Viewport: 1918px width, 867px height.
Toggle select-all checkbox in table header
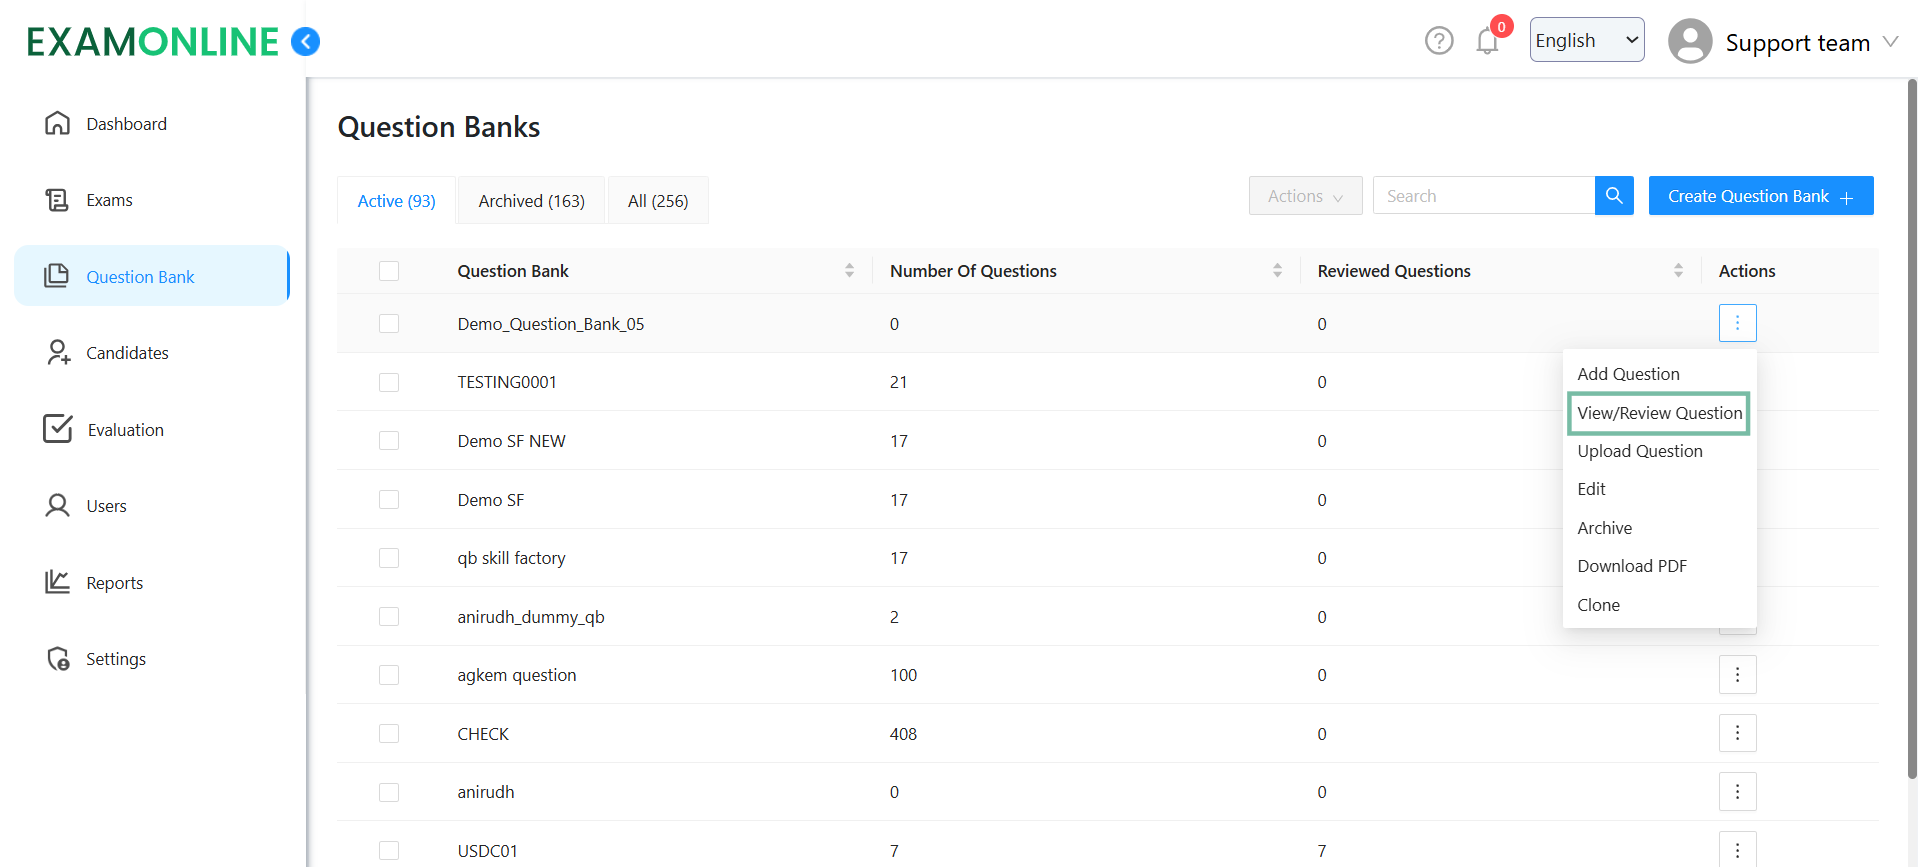[x=389, y=271]
